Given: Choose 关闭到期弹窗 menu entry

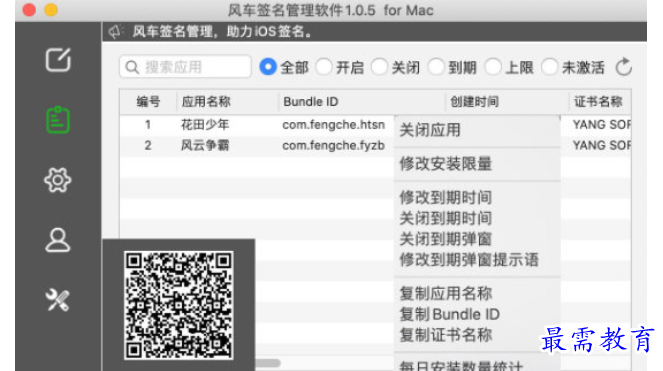Looking at the screenshot, I should pos(446,239).
